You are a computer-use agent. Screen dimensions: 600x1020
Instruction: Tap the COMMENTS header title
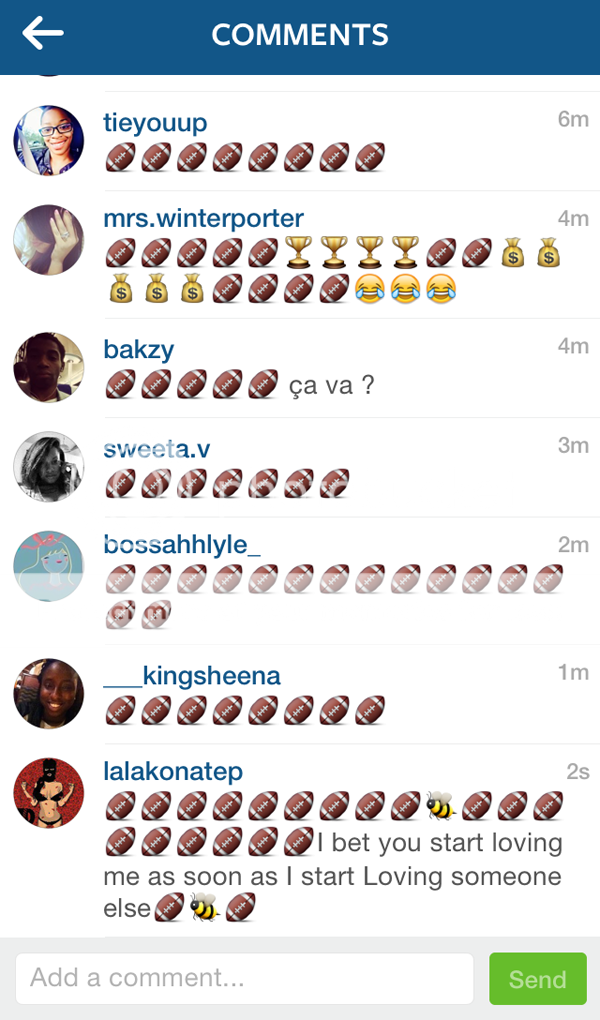[300, 34]
